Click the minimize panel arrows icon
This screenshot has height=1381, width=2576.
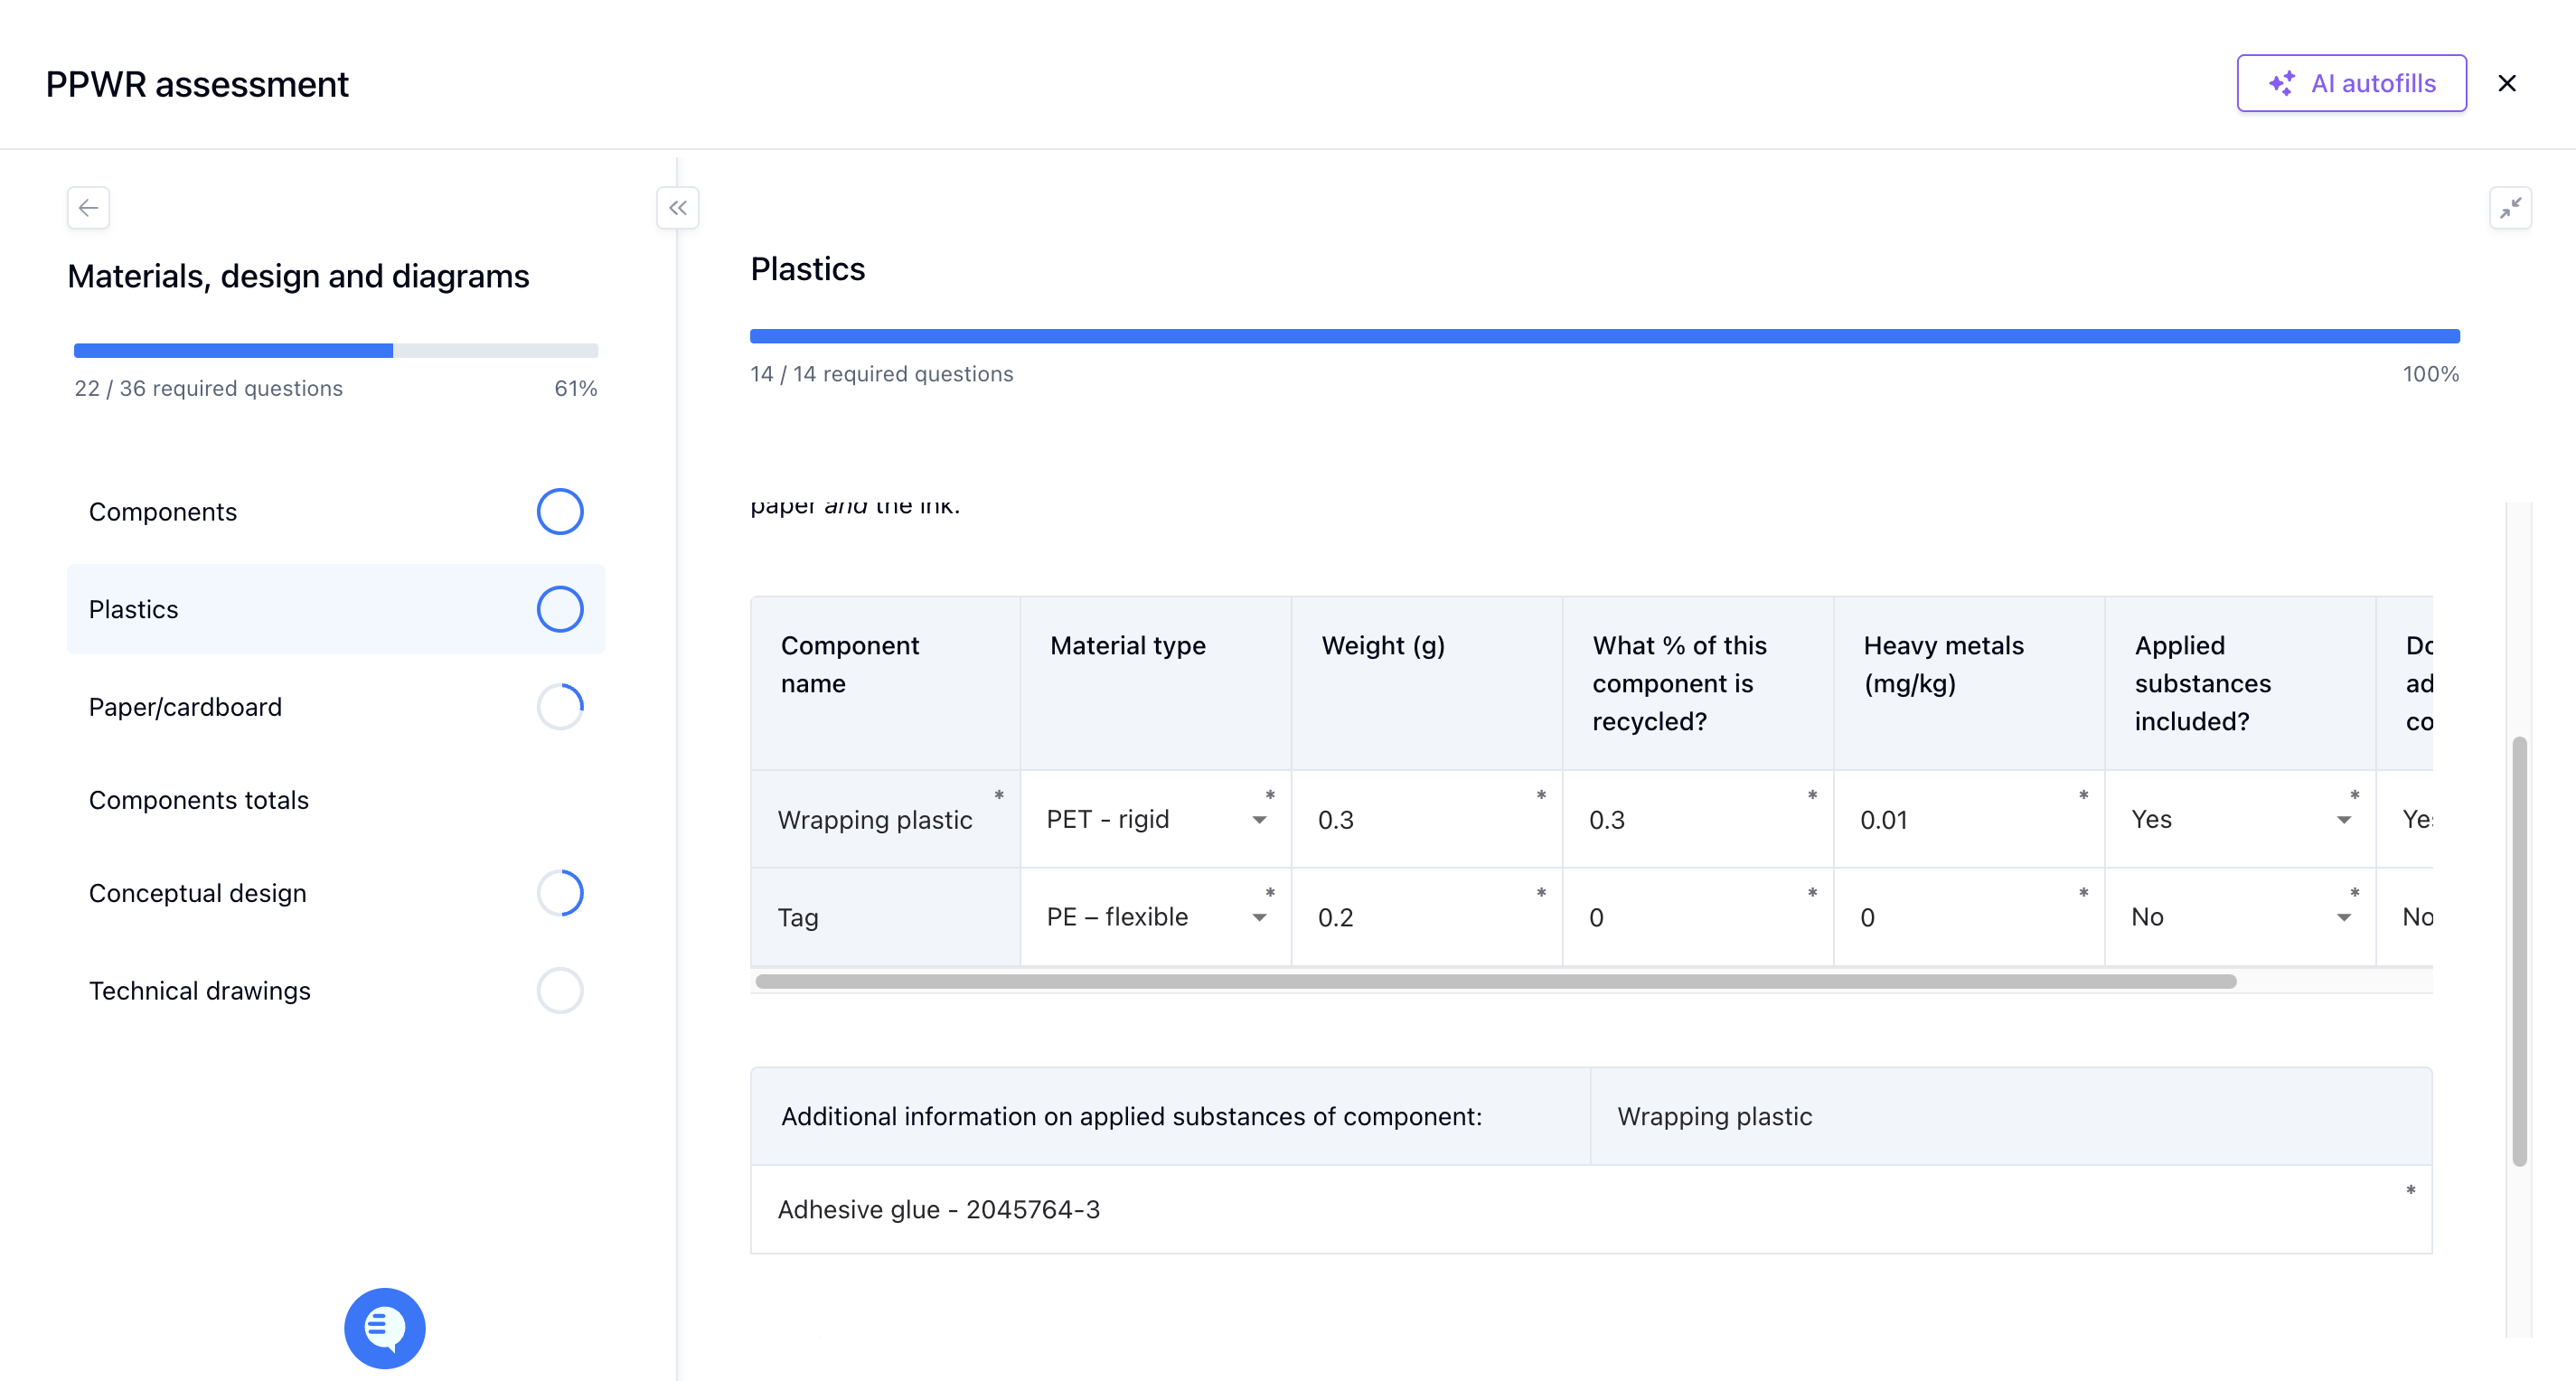(x=2510, y=208)
